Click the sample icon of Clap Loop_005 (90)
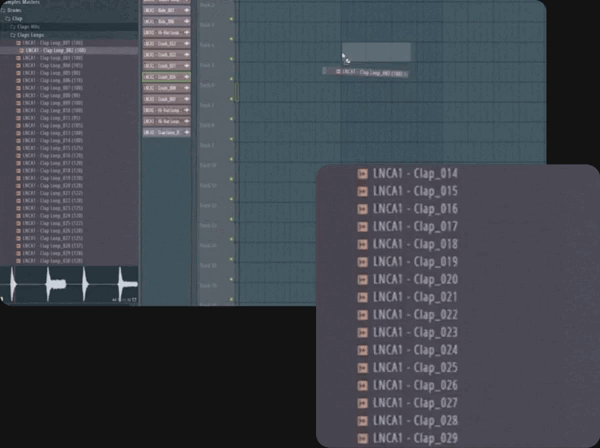The image size is (600, 448). click(x=18, y=73)
